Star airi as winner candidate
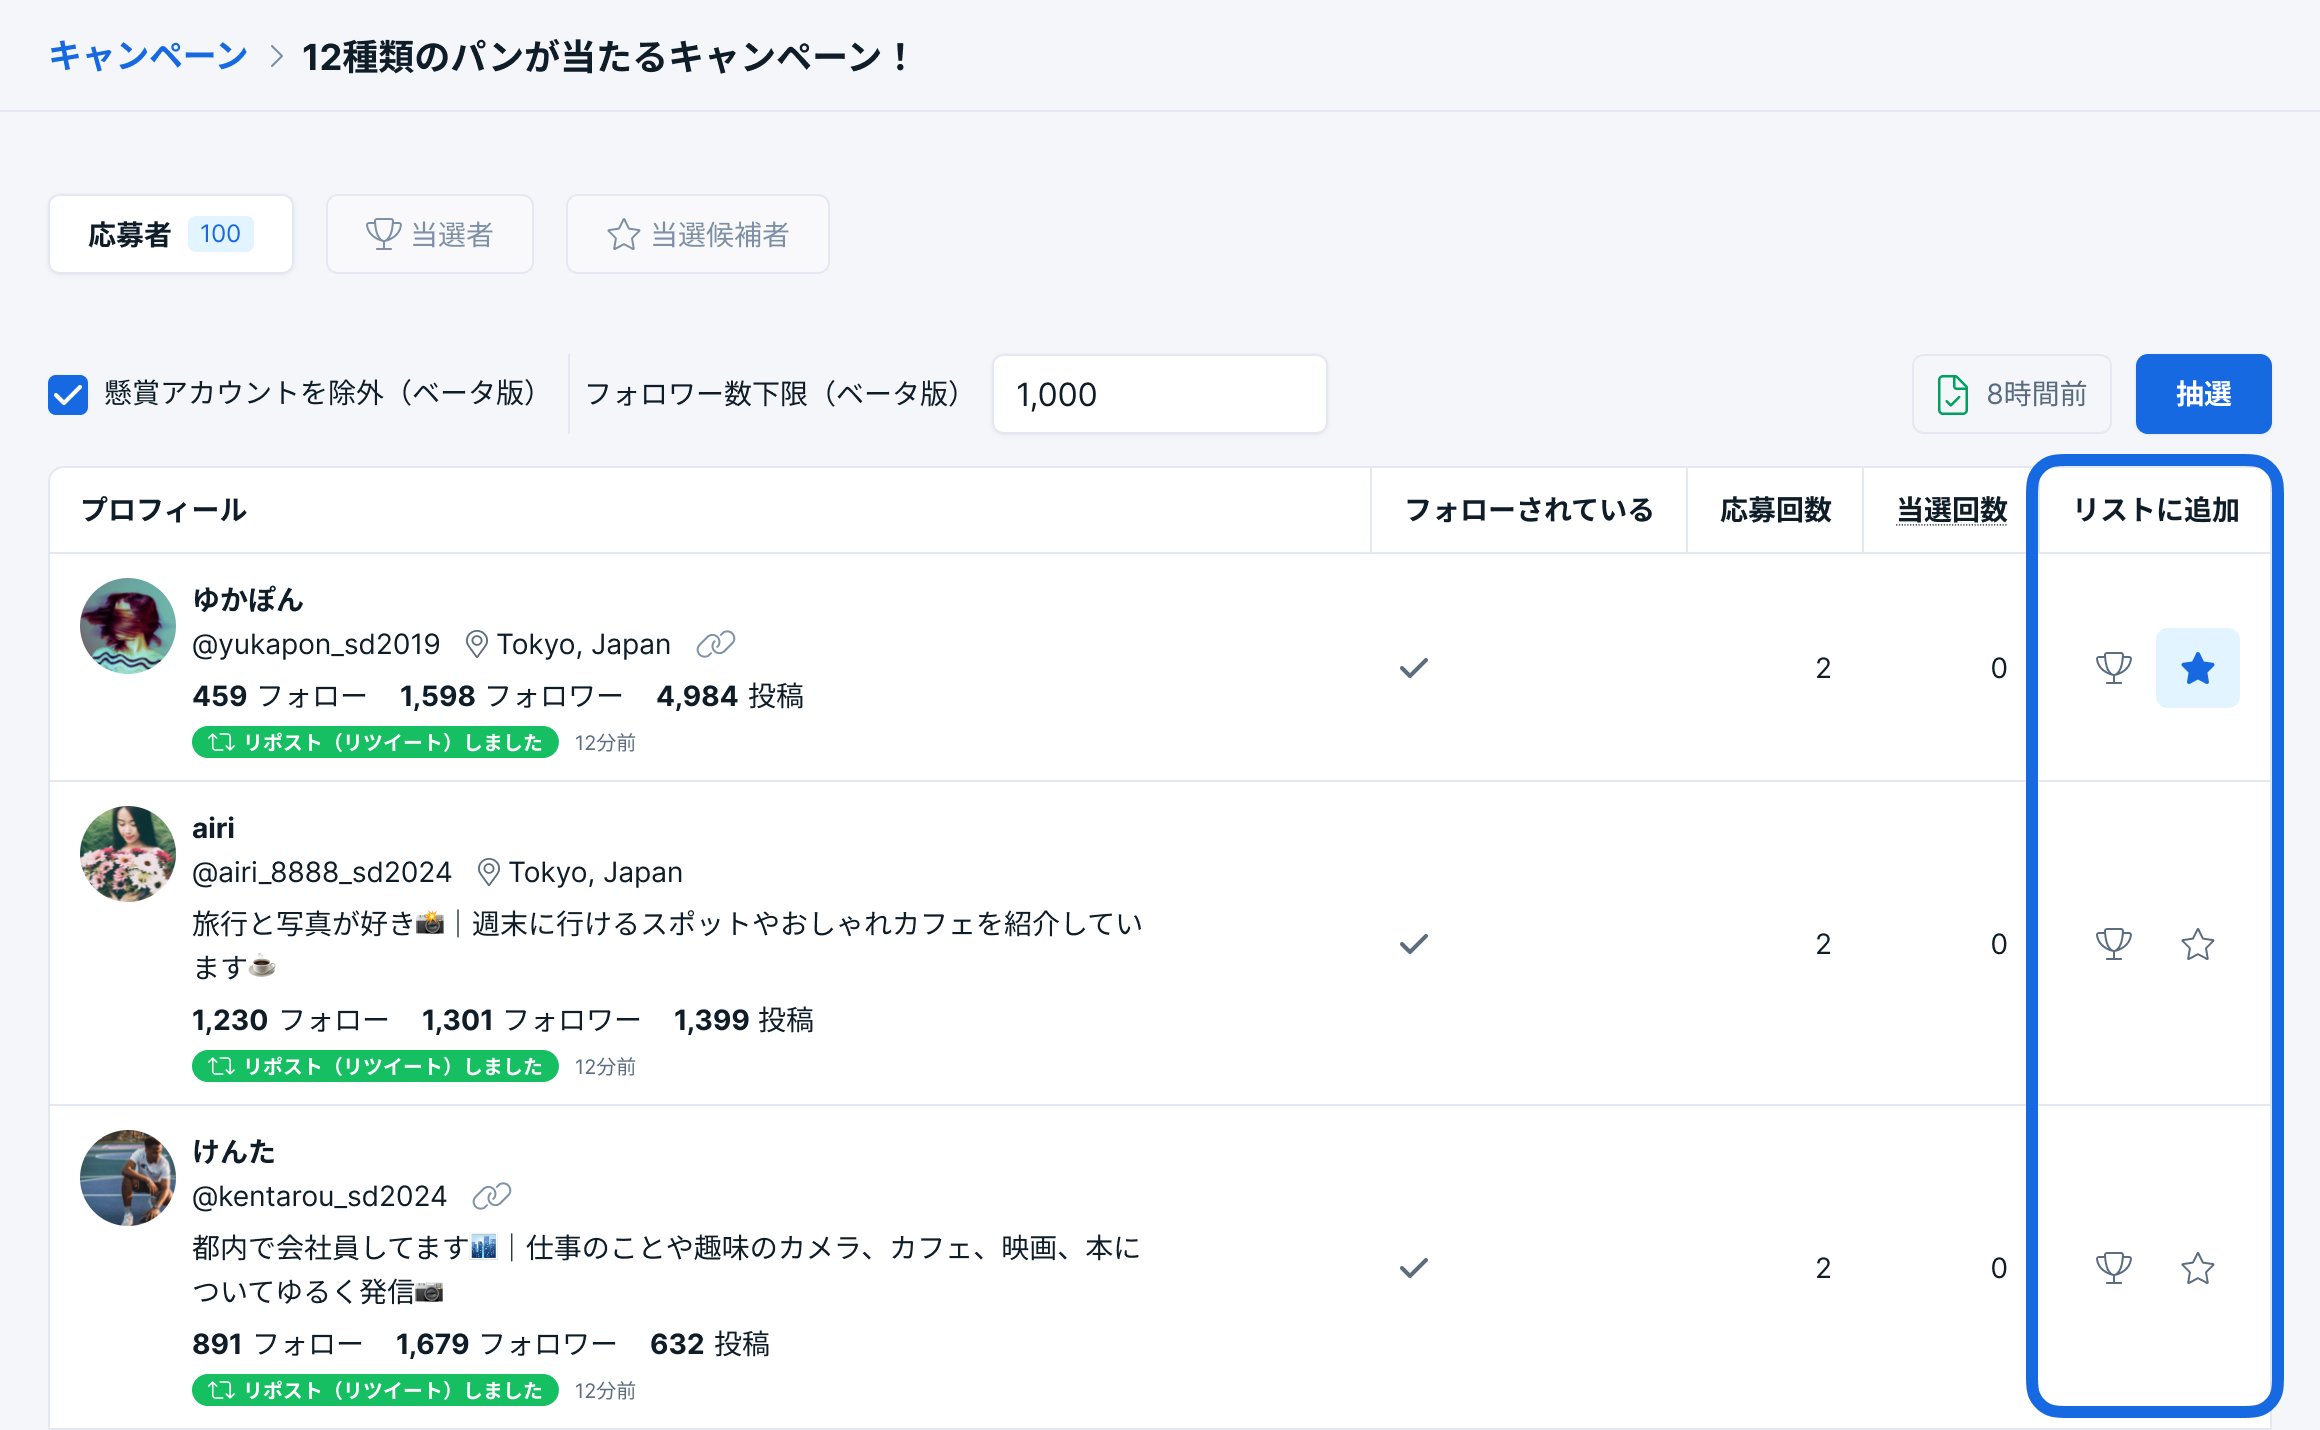Screen dimensions: 2320x1430 pyautogui.click(x=2197, y=944)
